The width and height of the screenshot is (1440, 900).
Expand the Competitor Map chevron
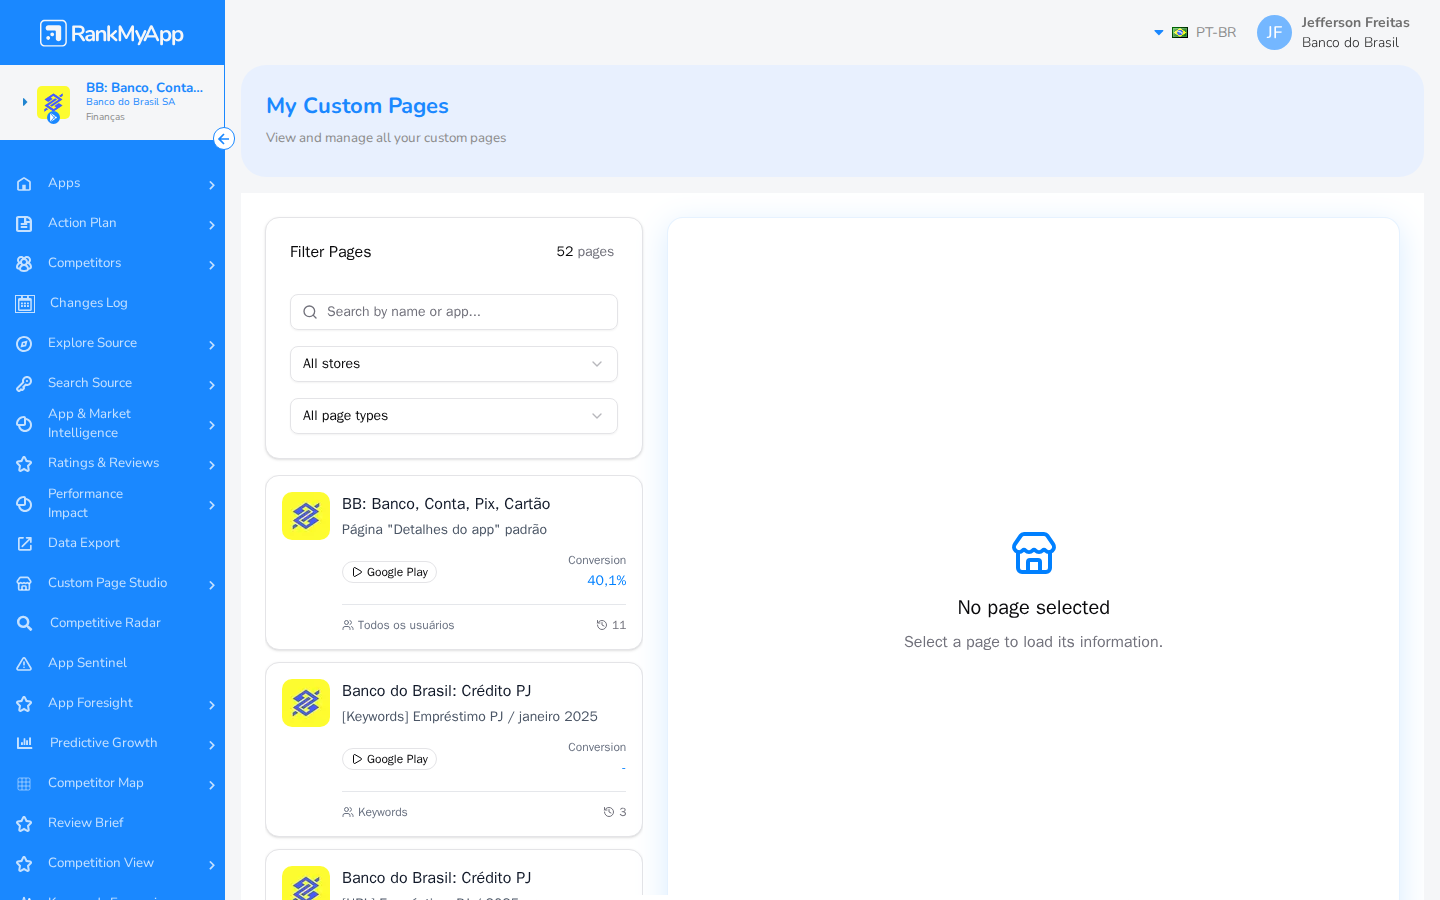coord(212,785)
